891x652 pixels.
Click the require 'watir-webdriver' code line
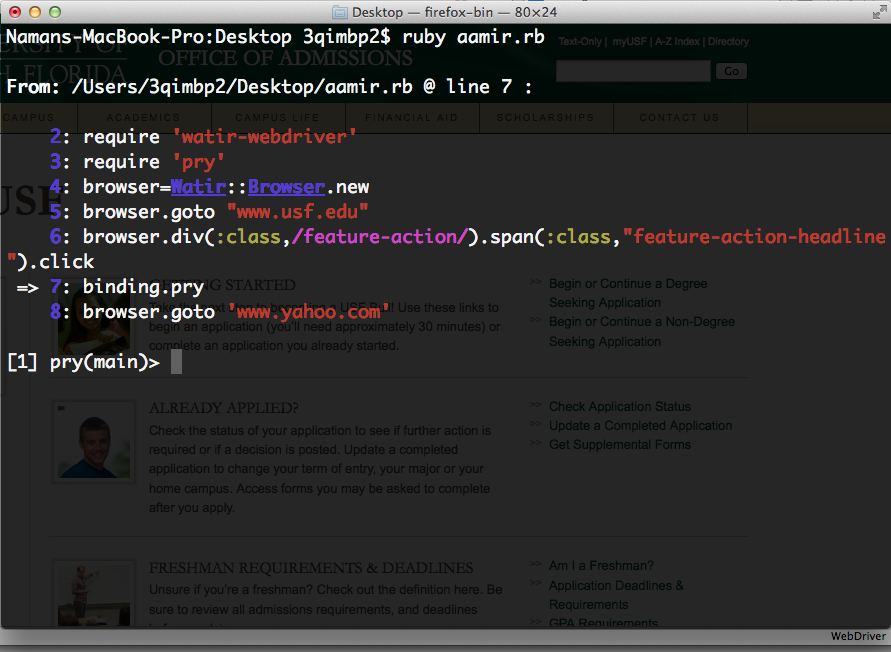click(219, 137)
